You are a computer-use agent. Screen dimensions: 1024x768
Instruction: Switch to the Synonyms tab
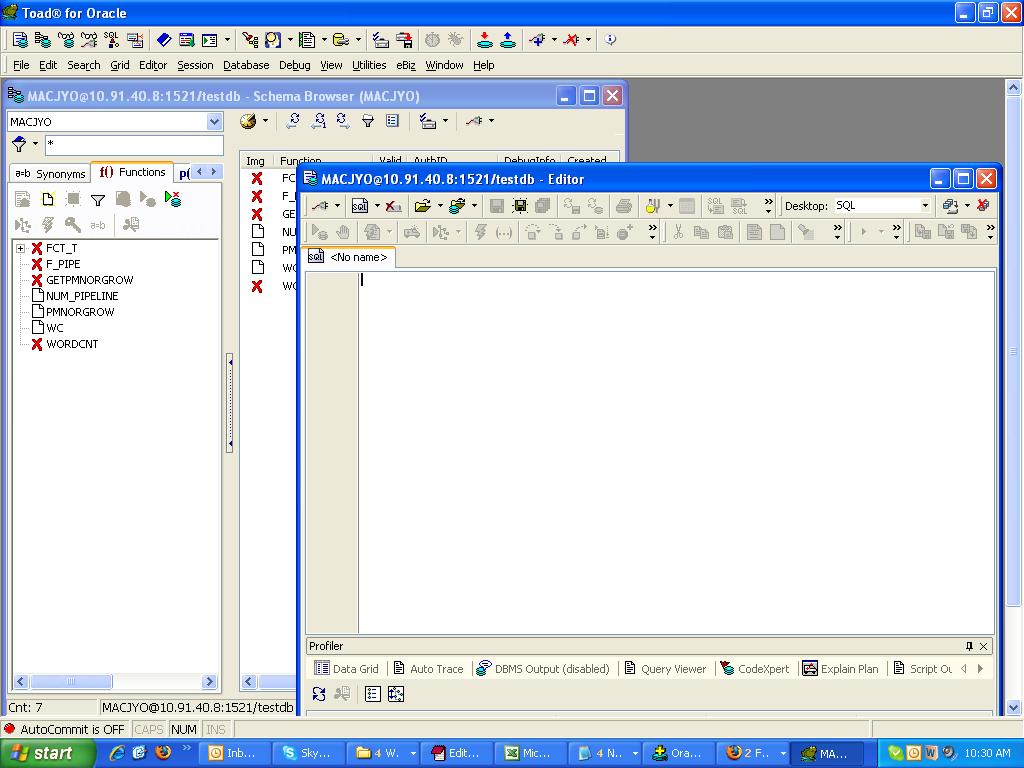50,173
